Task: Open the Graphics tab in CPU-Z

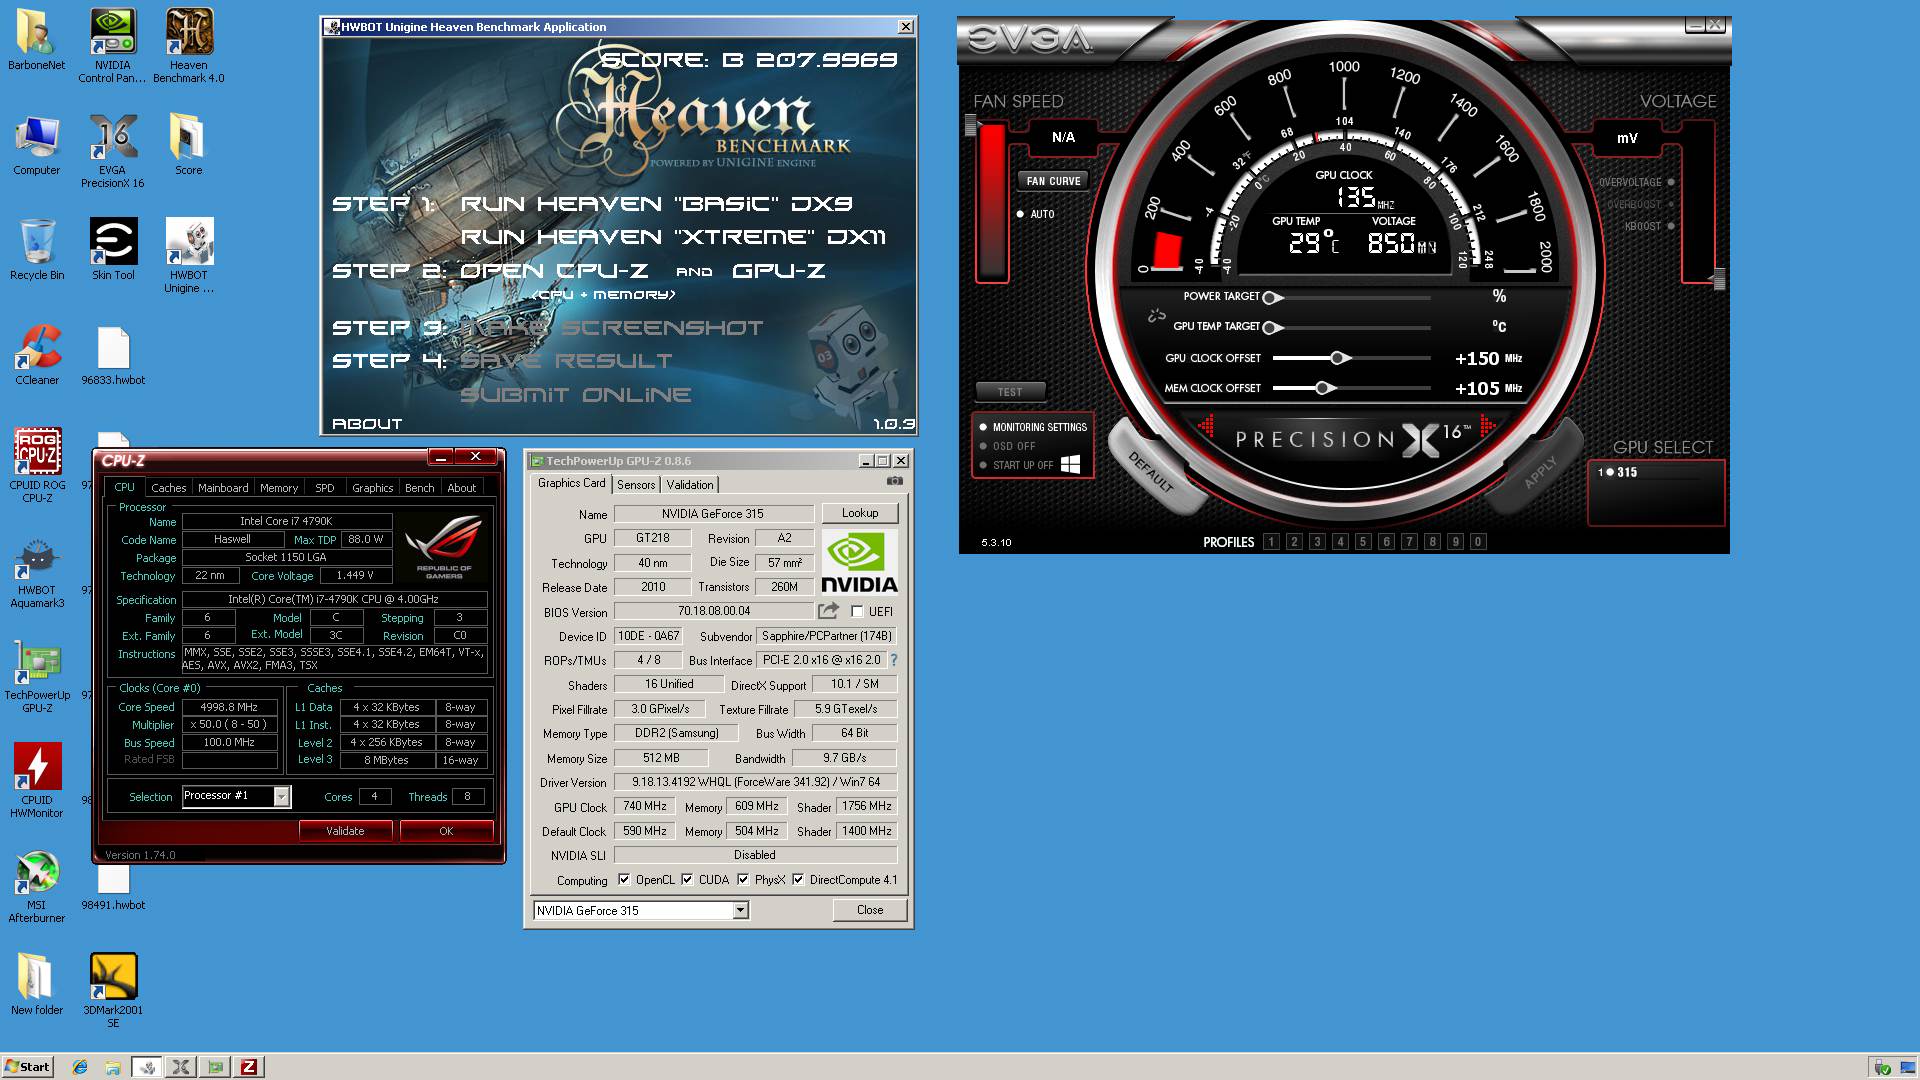Action: click(372, 488)
